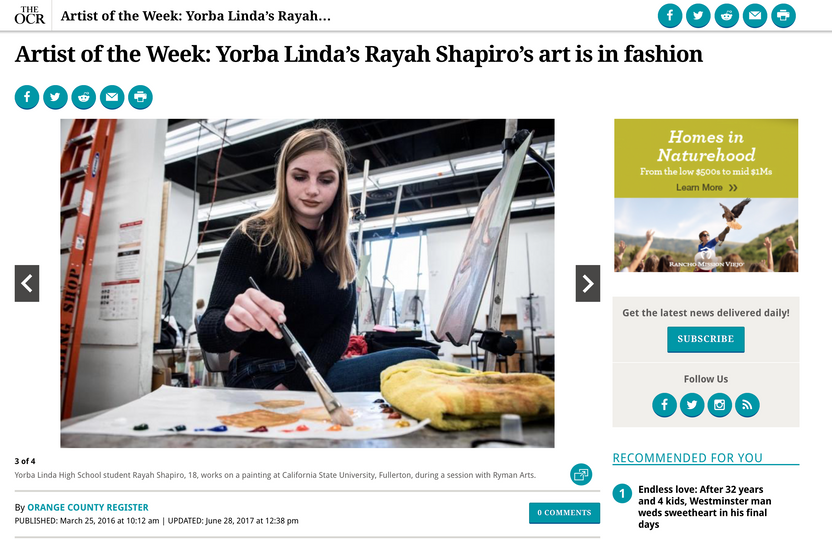
Task: Click Facebook share icon below the headline
Action: pos(27,97)
